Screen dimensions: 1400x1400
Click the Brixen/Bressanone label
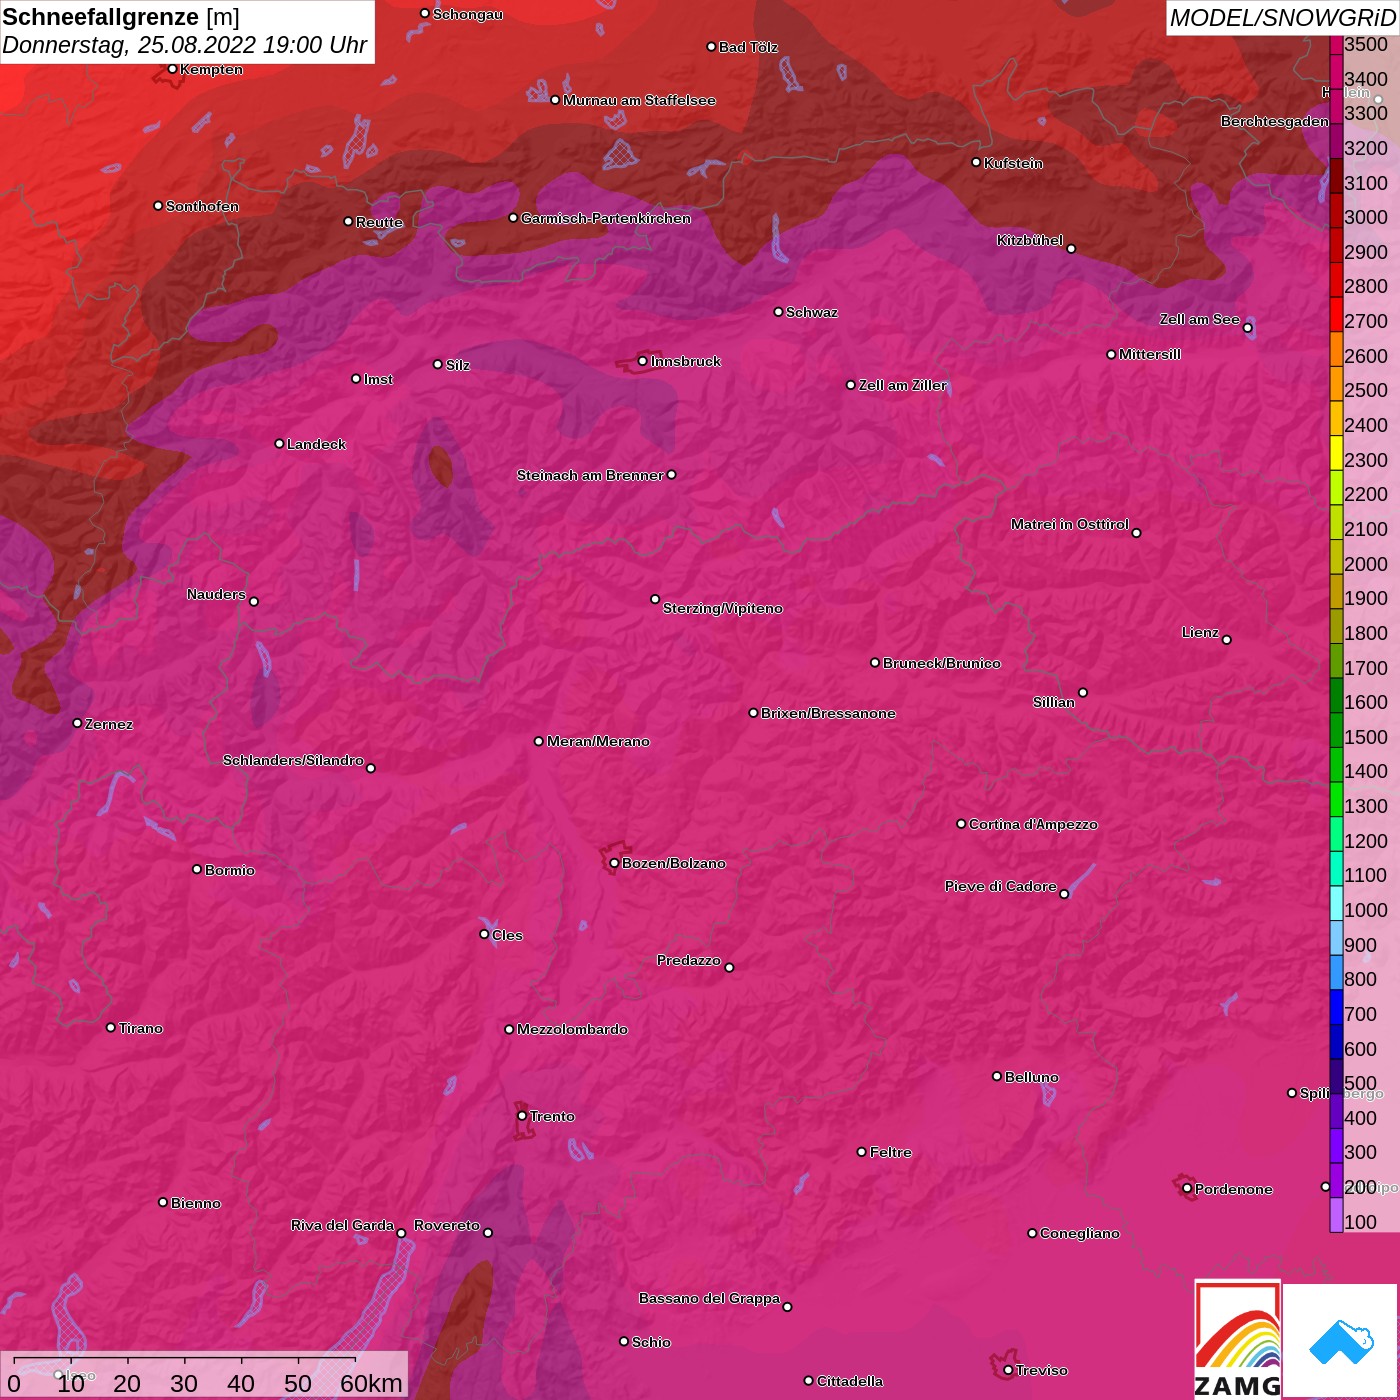click(x=828, y=713)
